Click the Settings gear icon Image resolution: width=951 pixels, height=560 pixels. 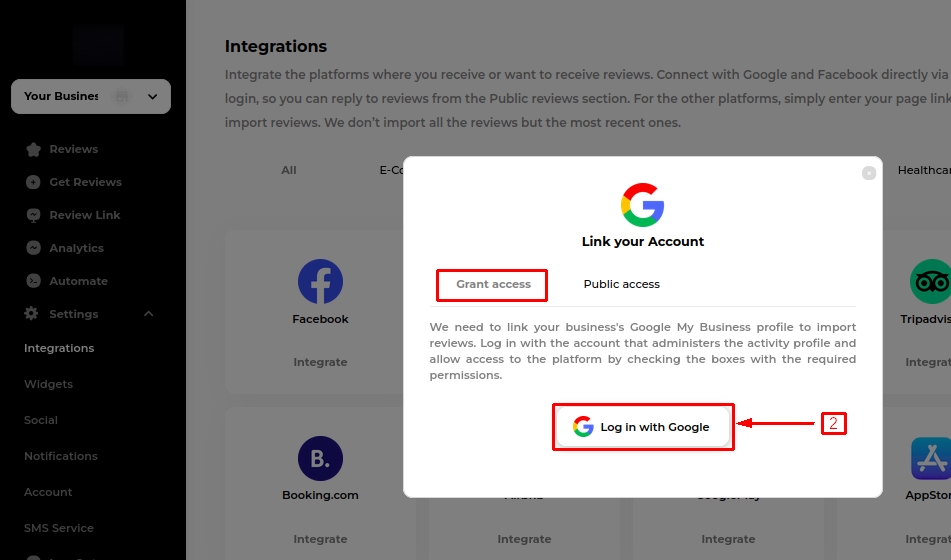point(33,314)
